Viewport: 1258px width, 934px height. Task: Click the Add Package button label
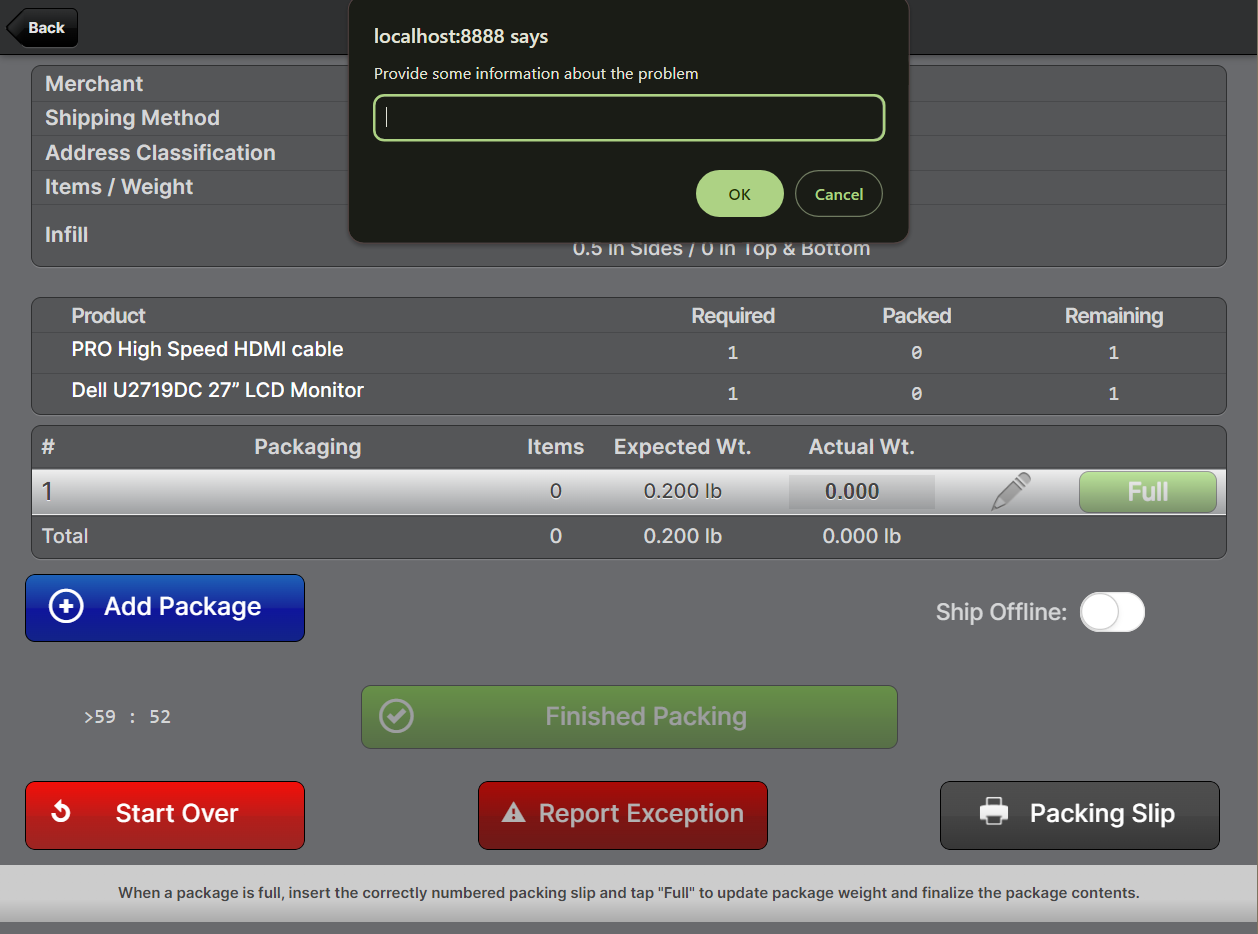[x=182, y=607]
